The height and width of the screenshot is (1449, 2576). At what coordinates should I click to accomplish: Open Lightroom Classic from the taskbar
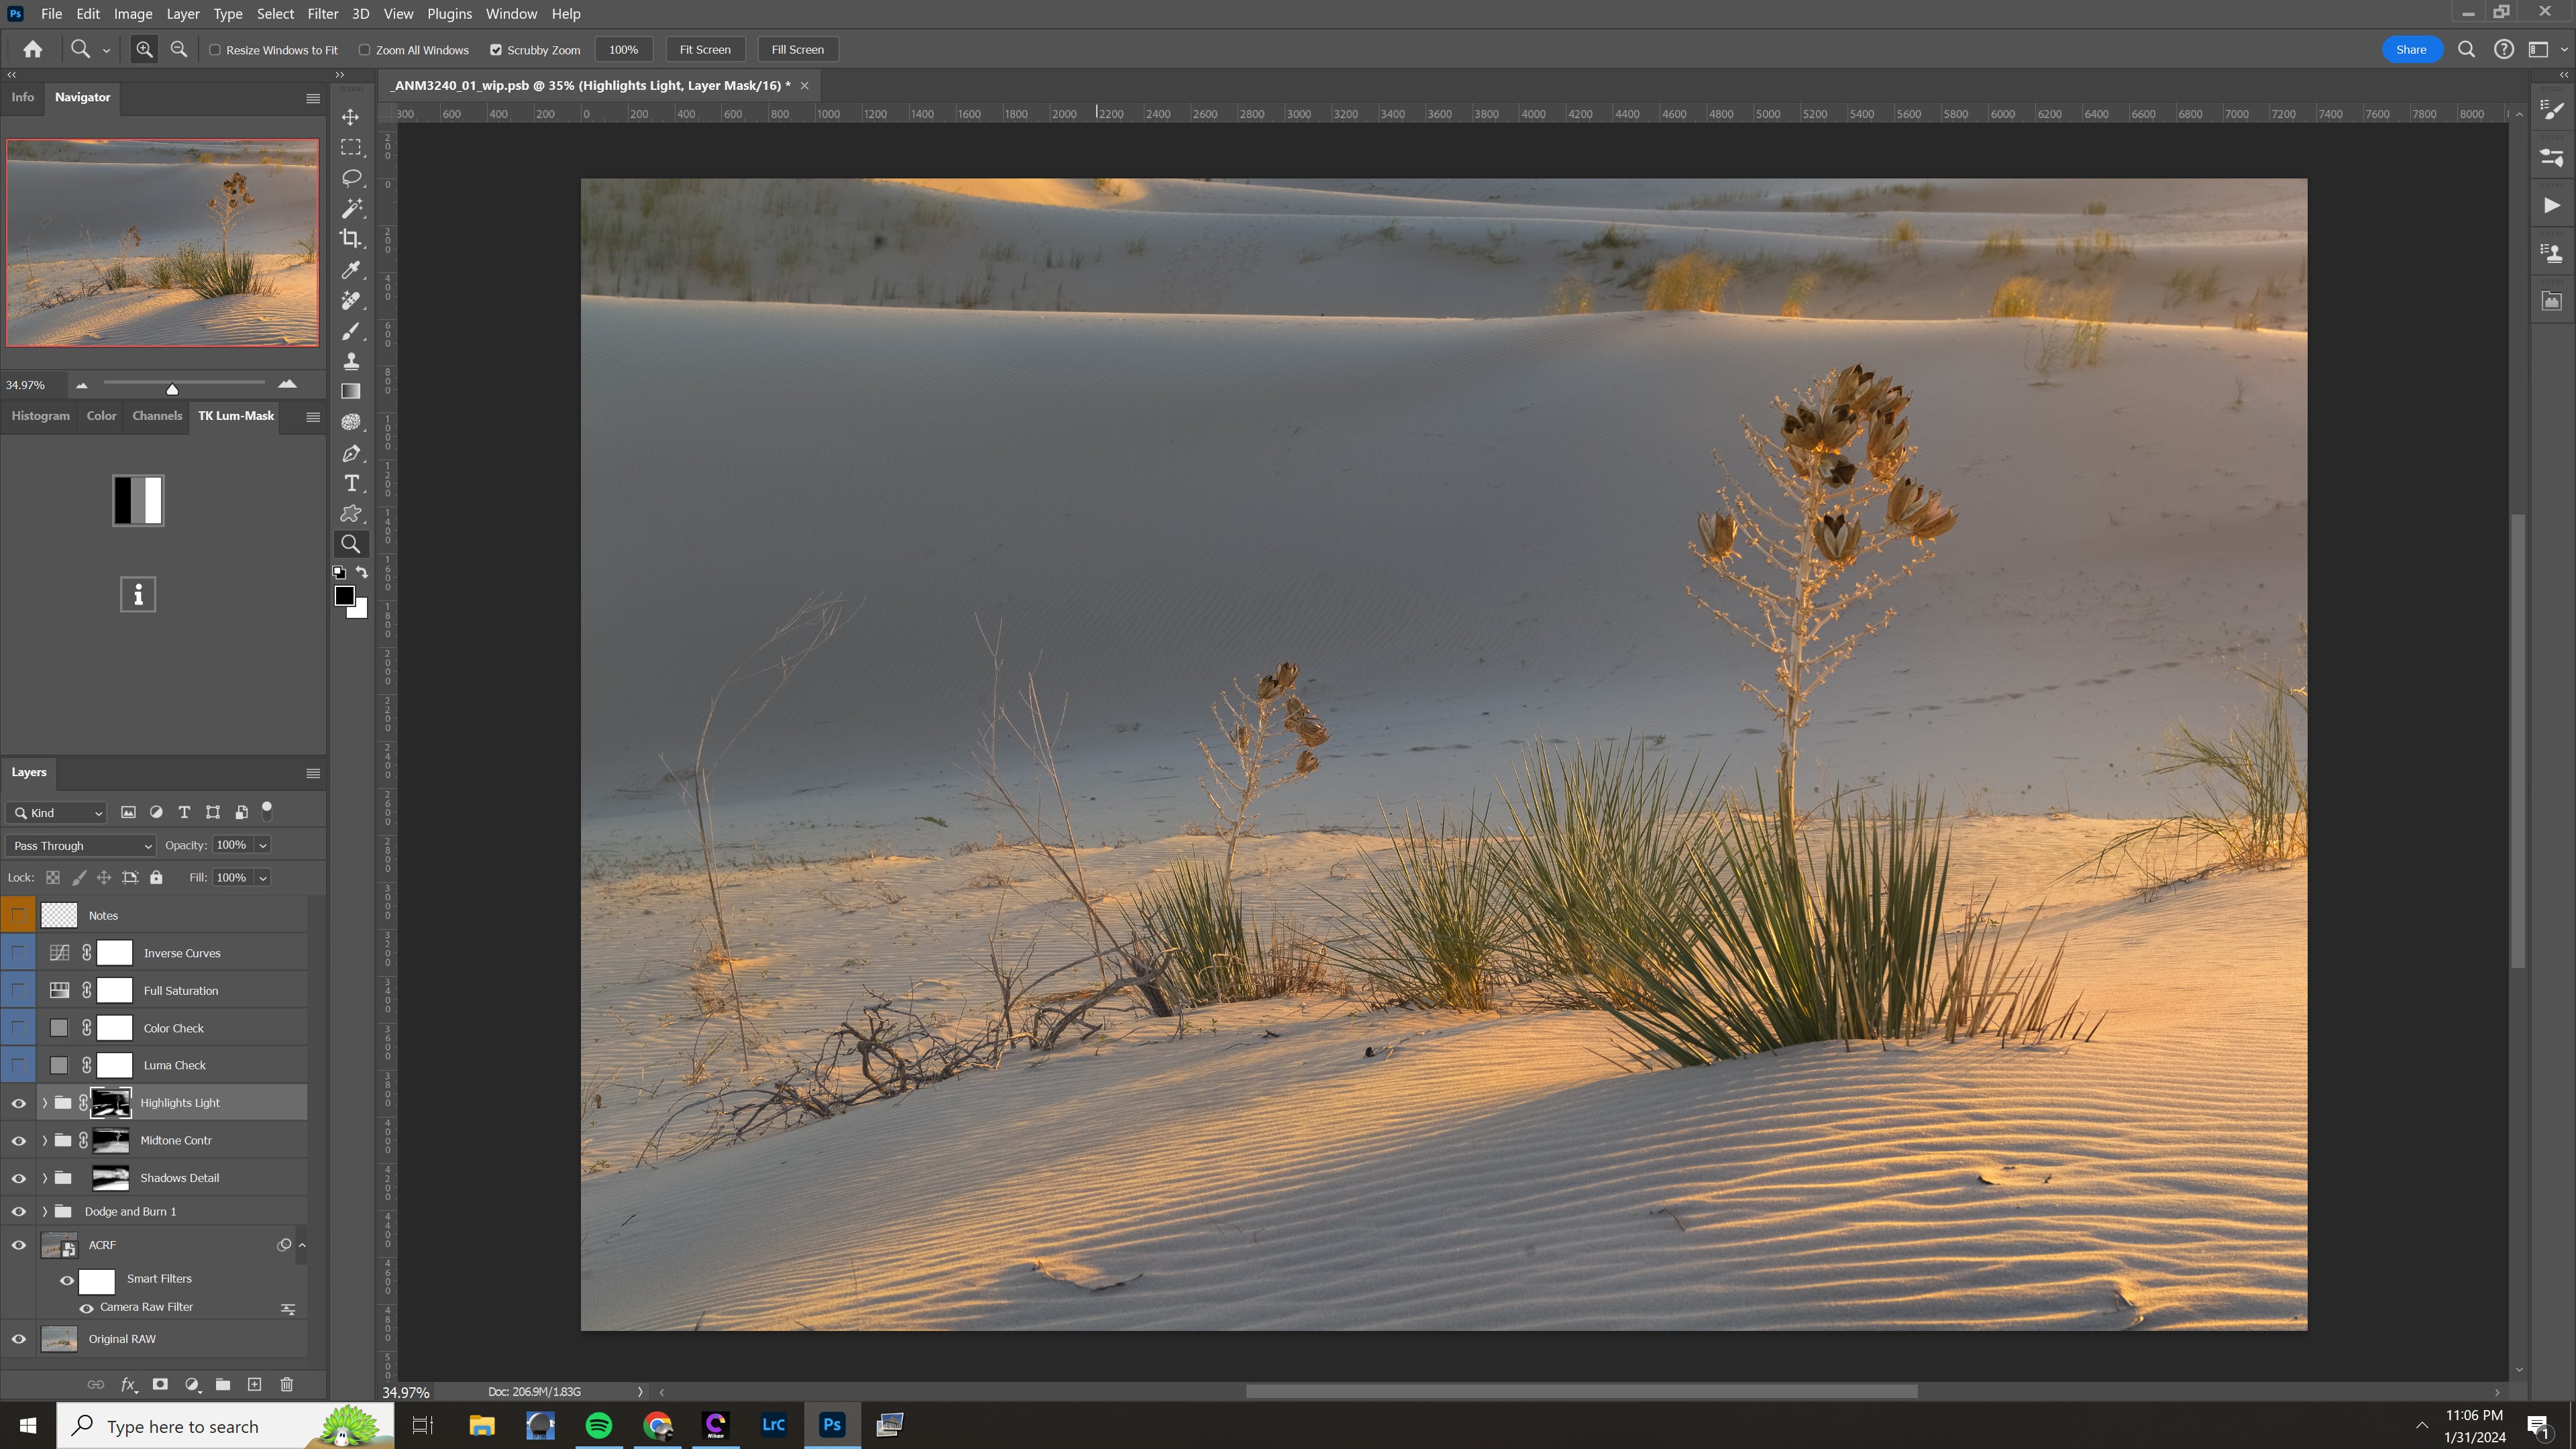[x=774, y=1425]
